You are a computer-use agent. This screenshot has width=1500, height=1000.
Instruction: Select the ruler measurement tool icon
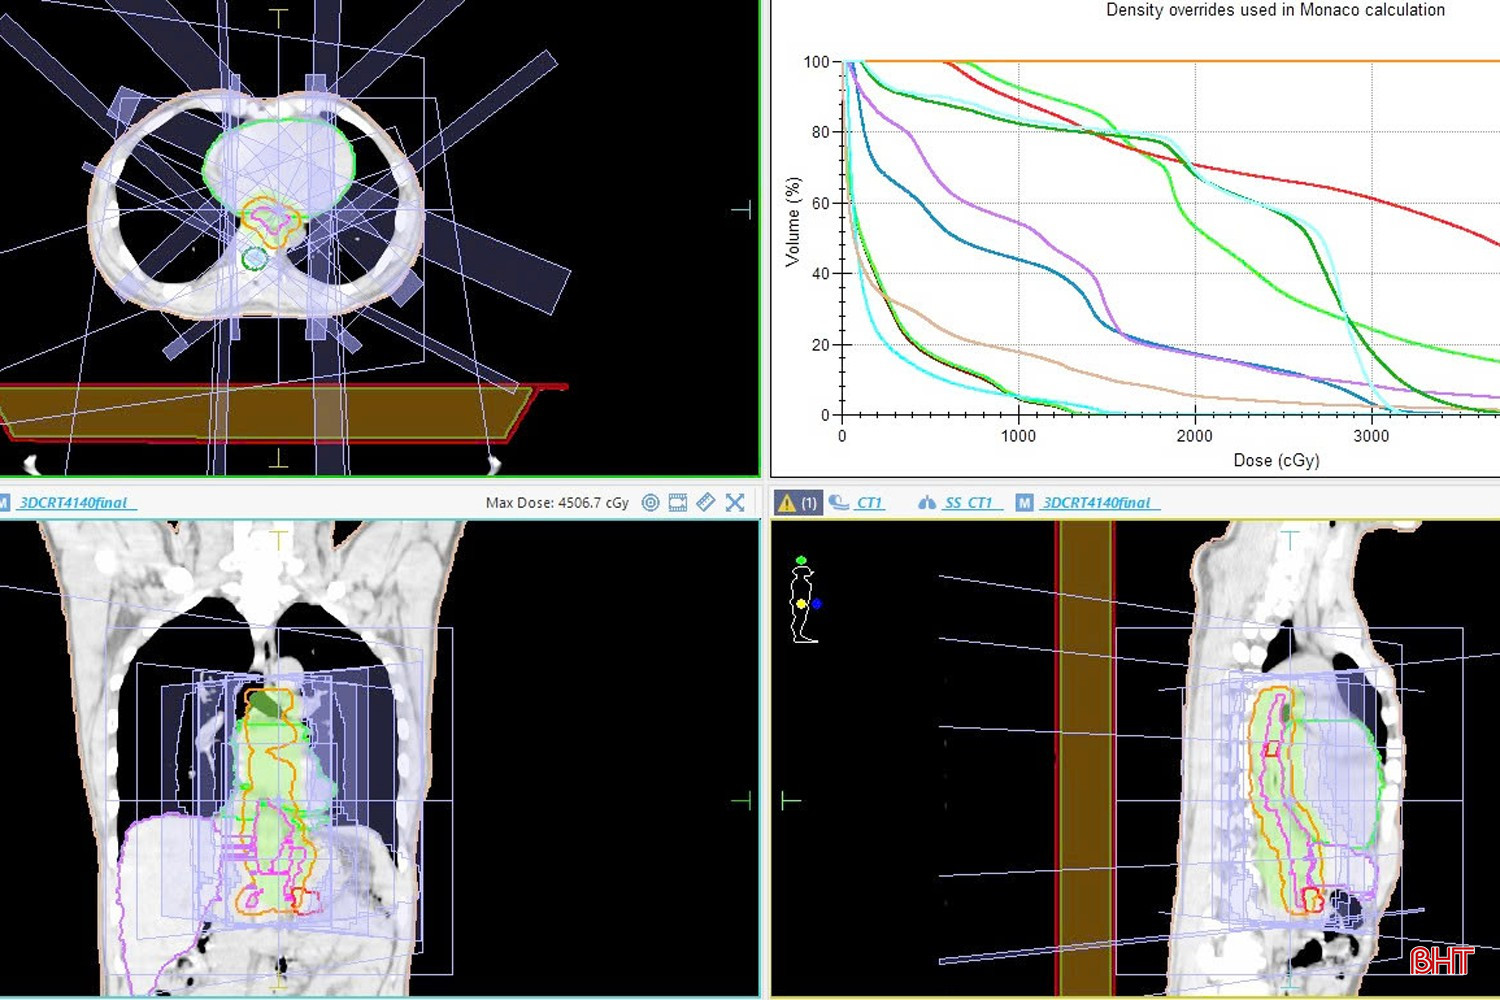[x=706, y=503]
